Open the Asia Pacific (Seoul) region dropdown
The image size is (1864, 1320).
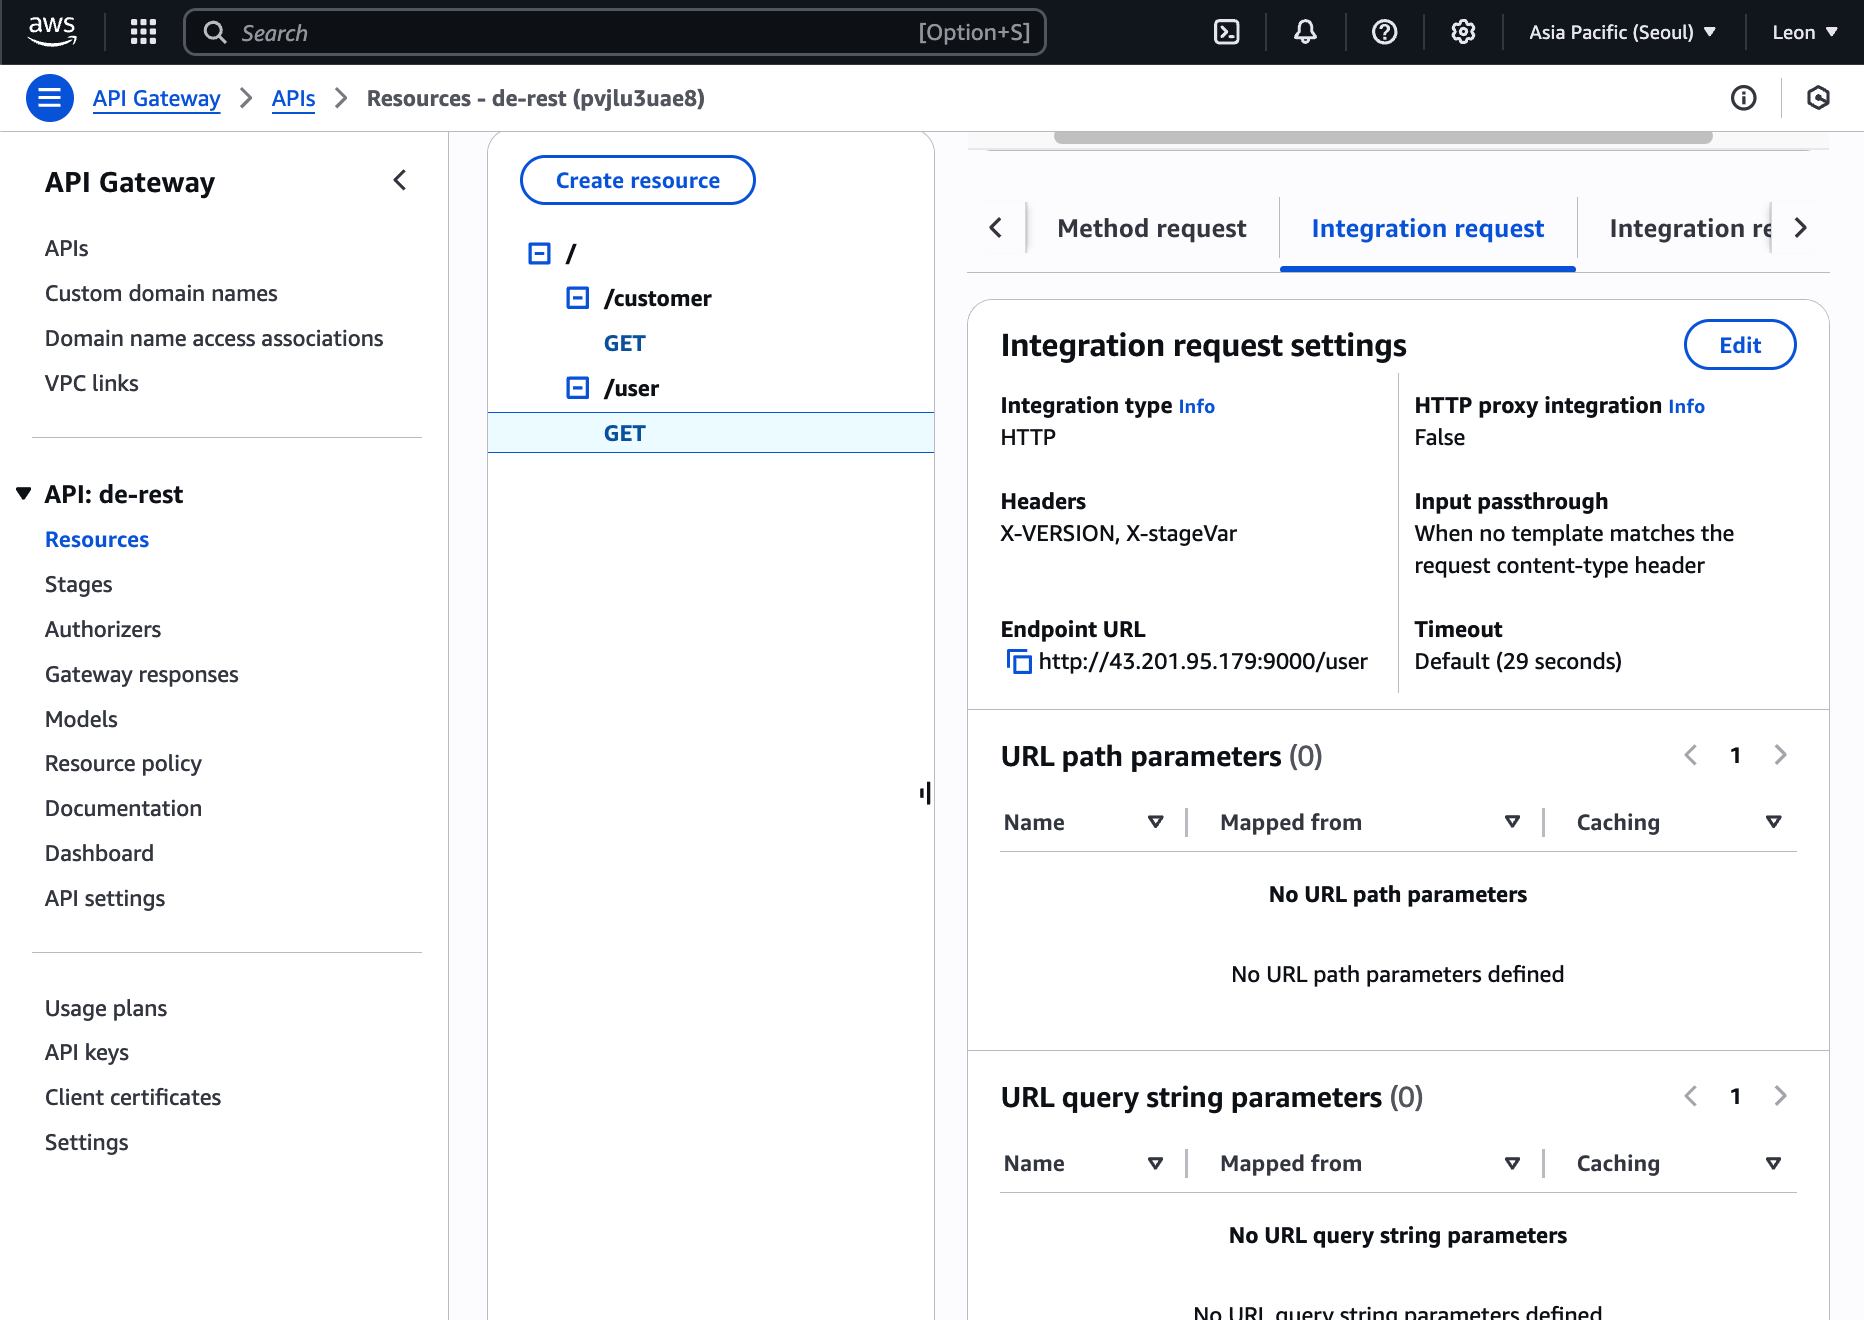click(x=1622, y=32)
